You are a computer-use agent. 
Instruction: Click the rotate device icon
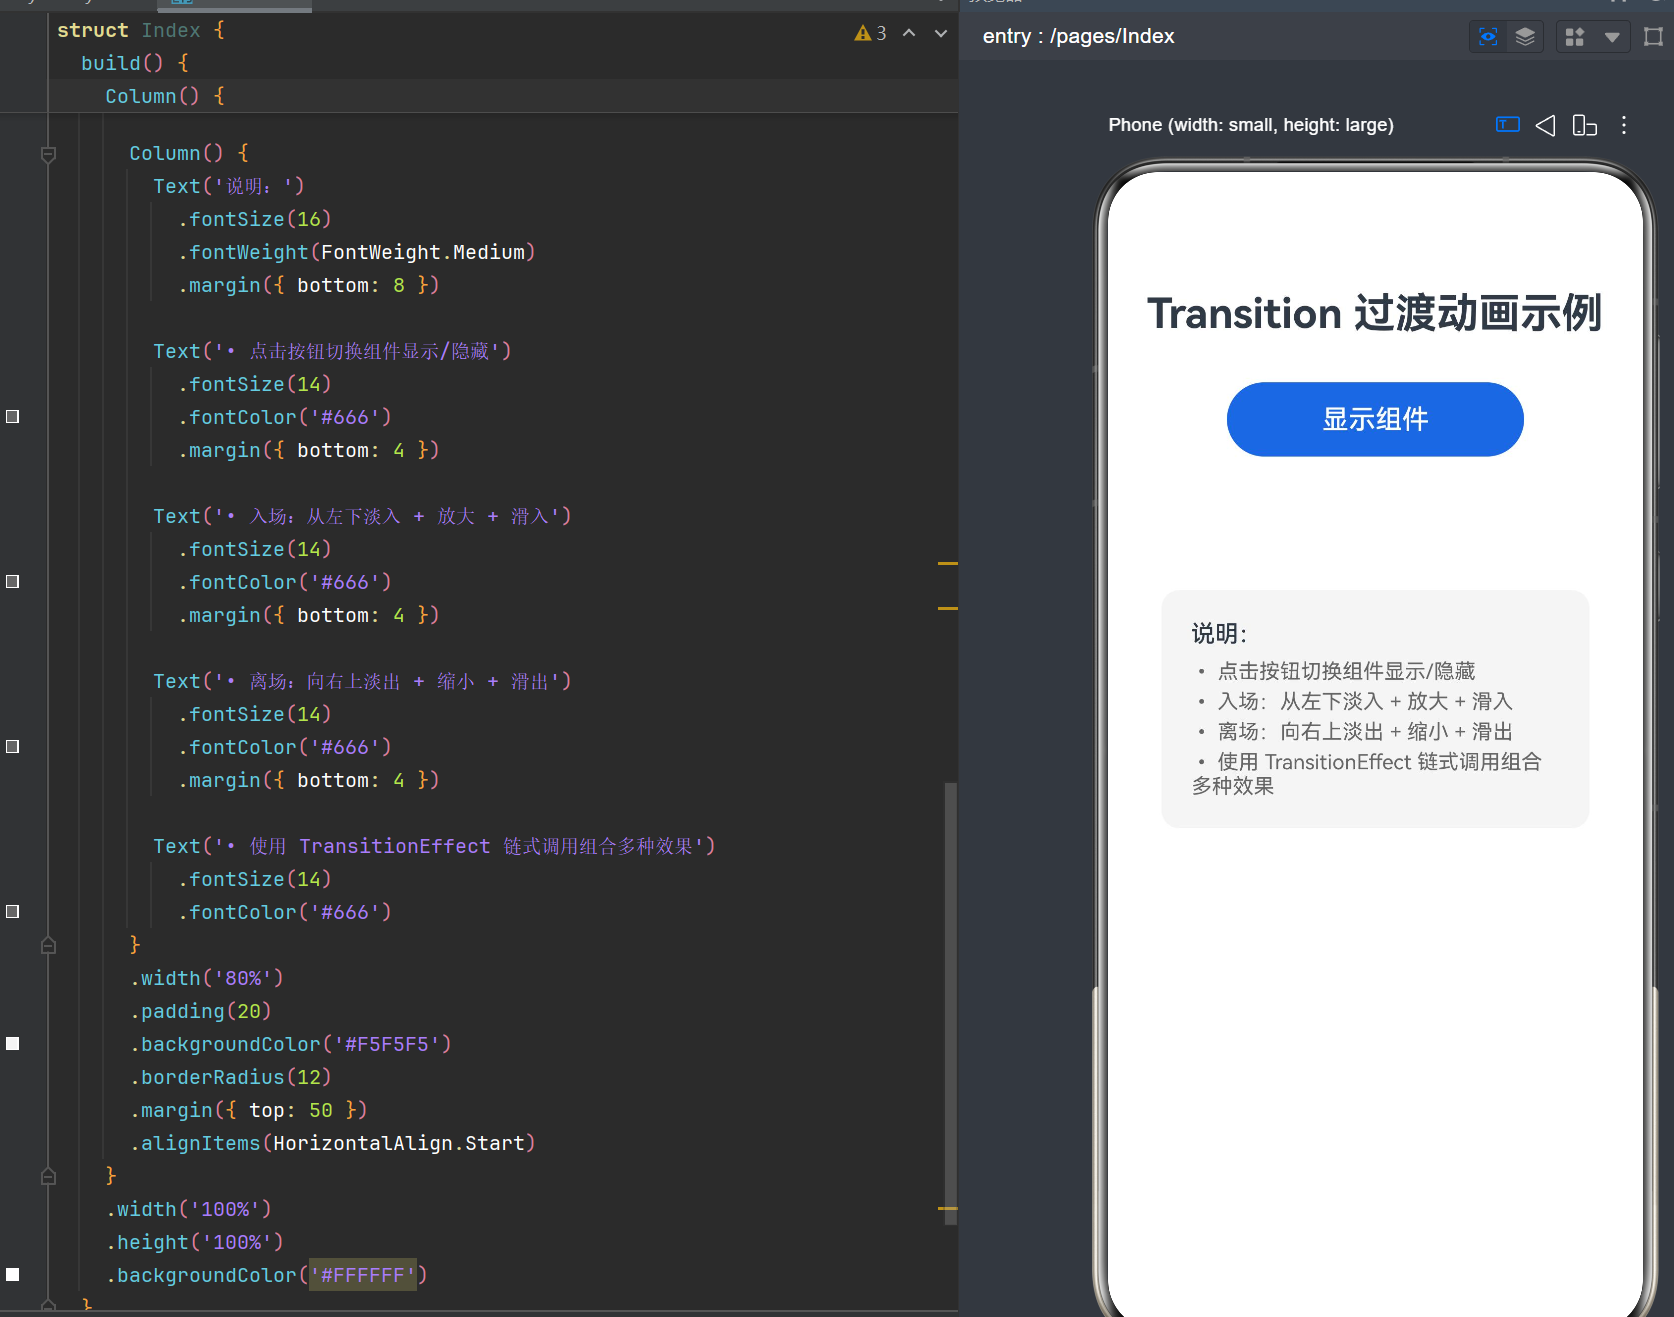tap(1584, 125)
